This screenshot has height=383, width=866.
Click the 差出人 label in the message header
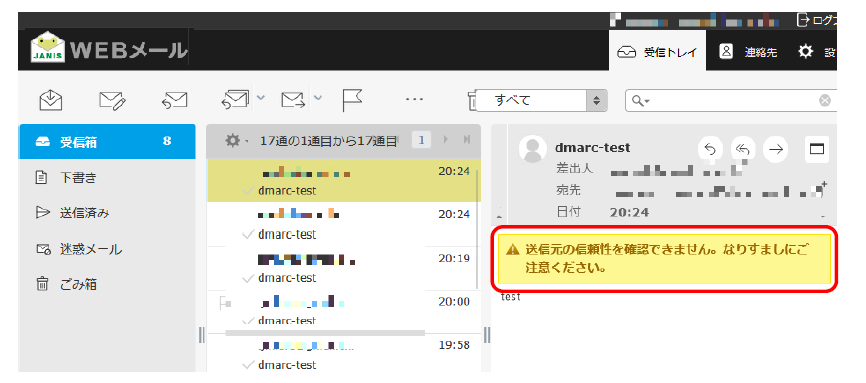click(x=574, y=169)
